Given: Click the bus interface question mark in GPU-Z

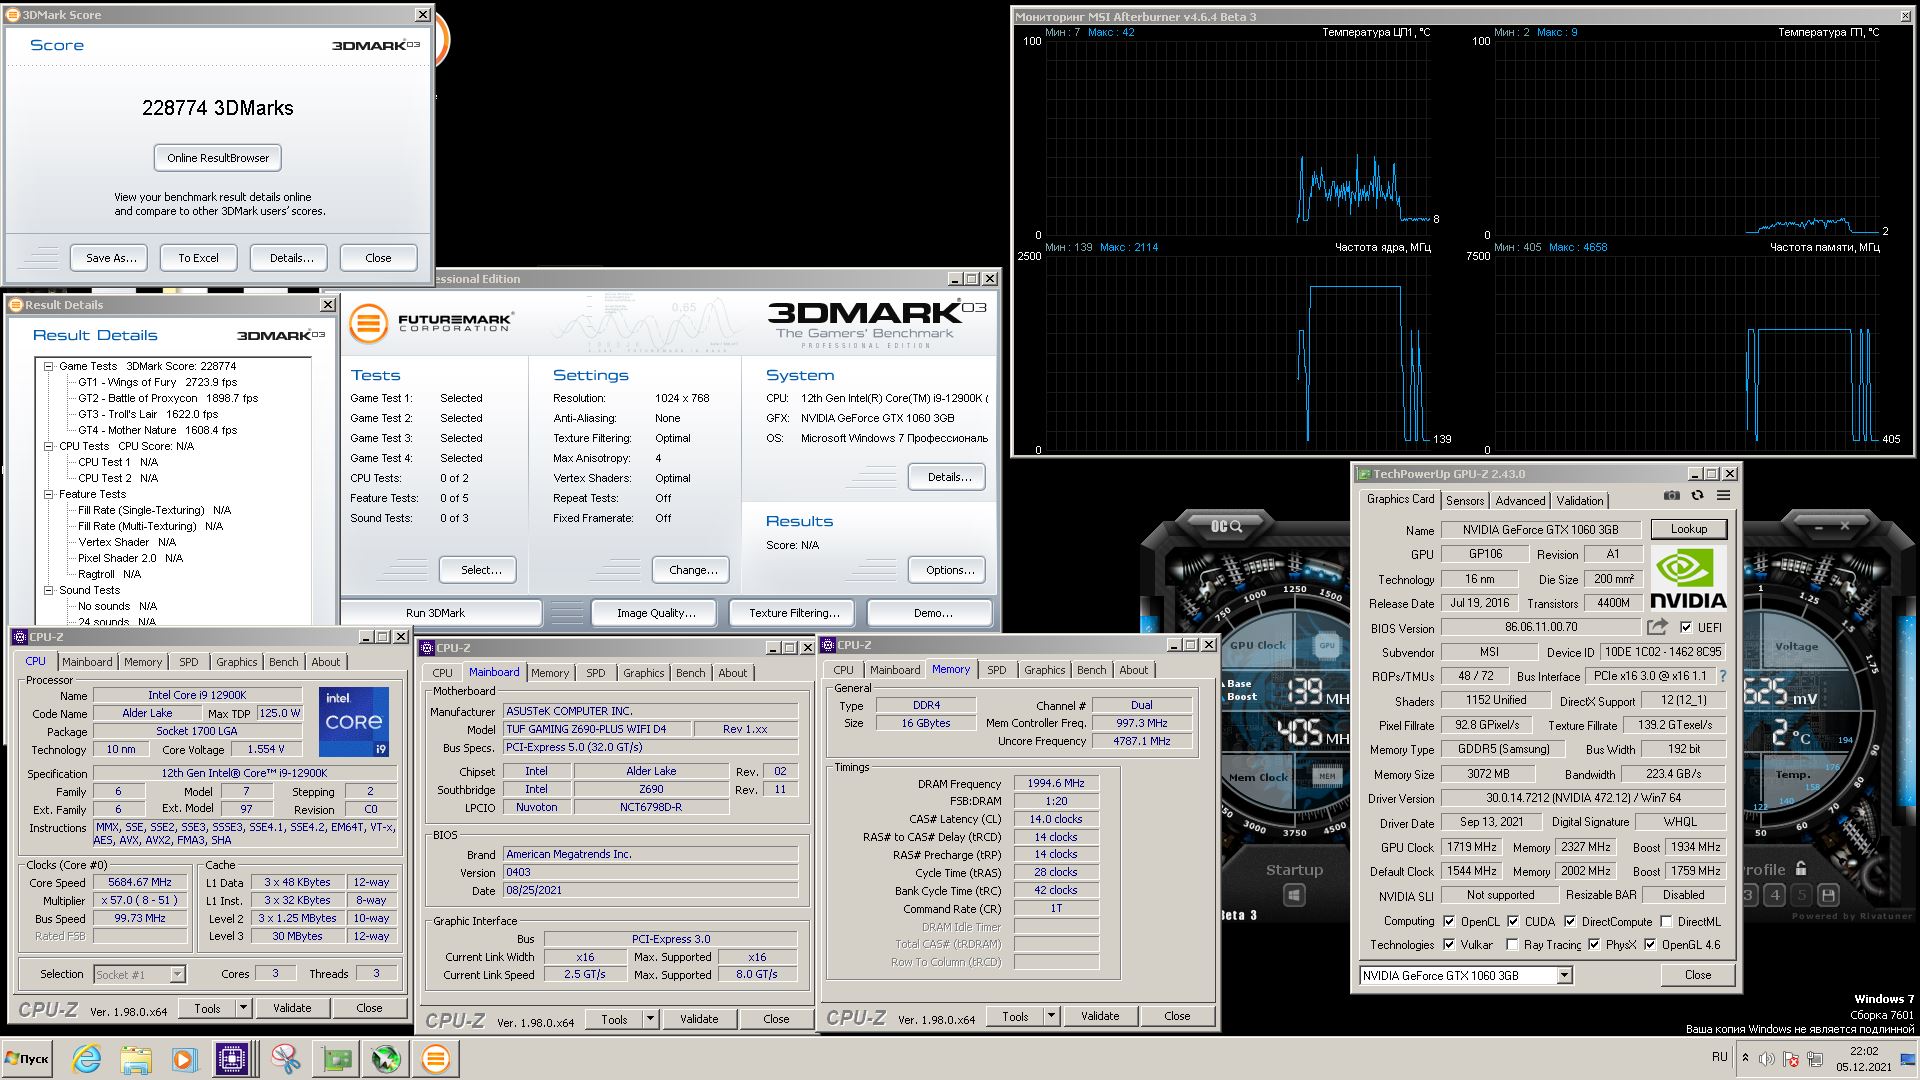Looking at the screenshot, I should [x=1723, y=676].
